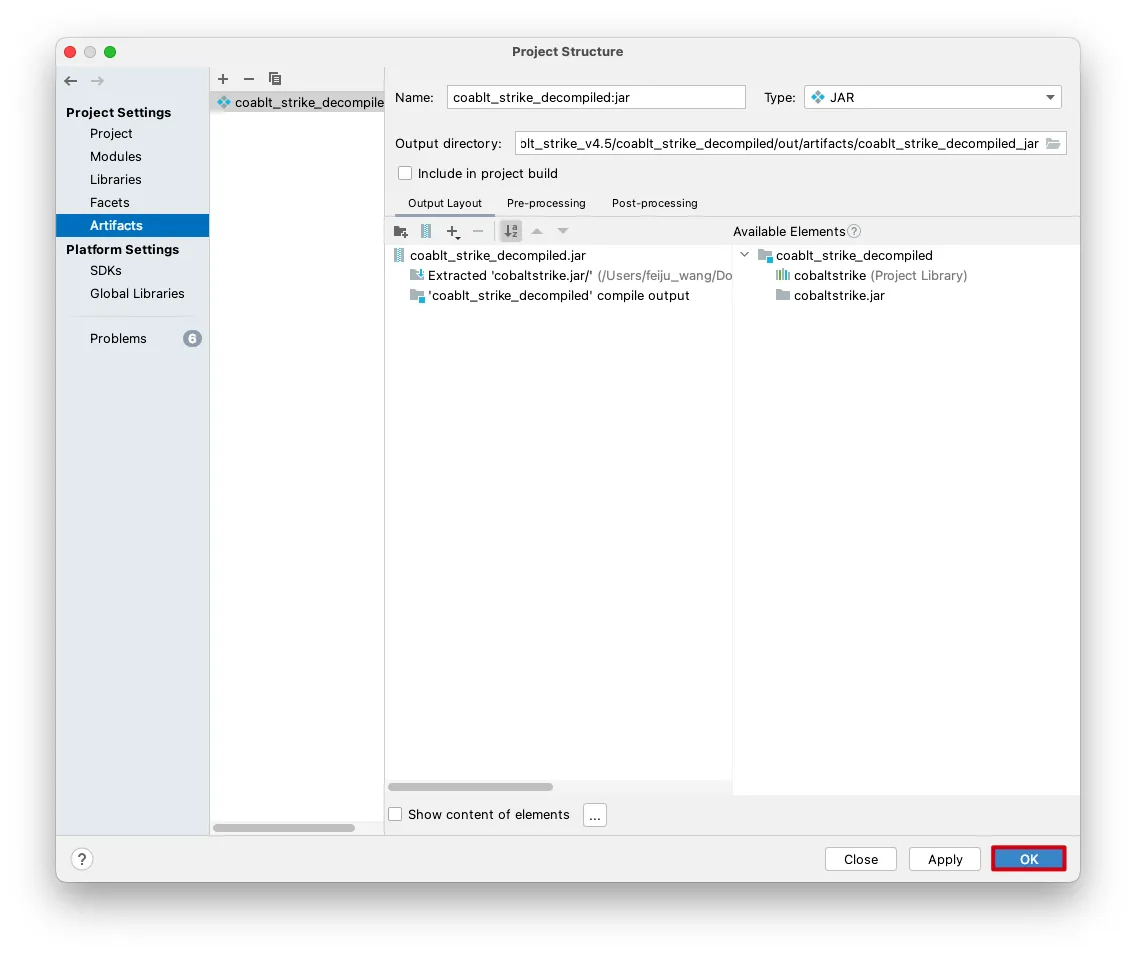Enable Include in project build checkbox
The height and width of the screenshot is (956, 1136).
pyautogui.click(x=405, y=173)
